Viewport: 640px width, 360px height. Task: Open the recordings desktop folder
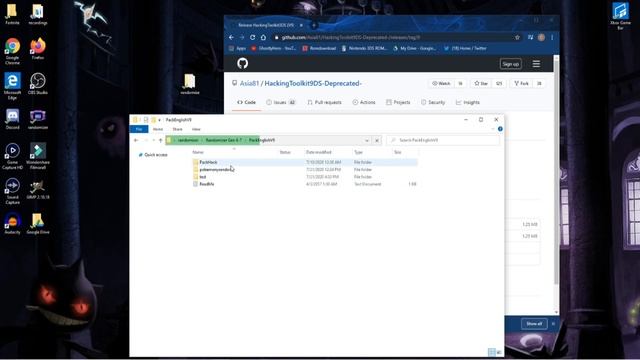[x=38, y=14]
